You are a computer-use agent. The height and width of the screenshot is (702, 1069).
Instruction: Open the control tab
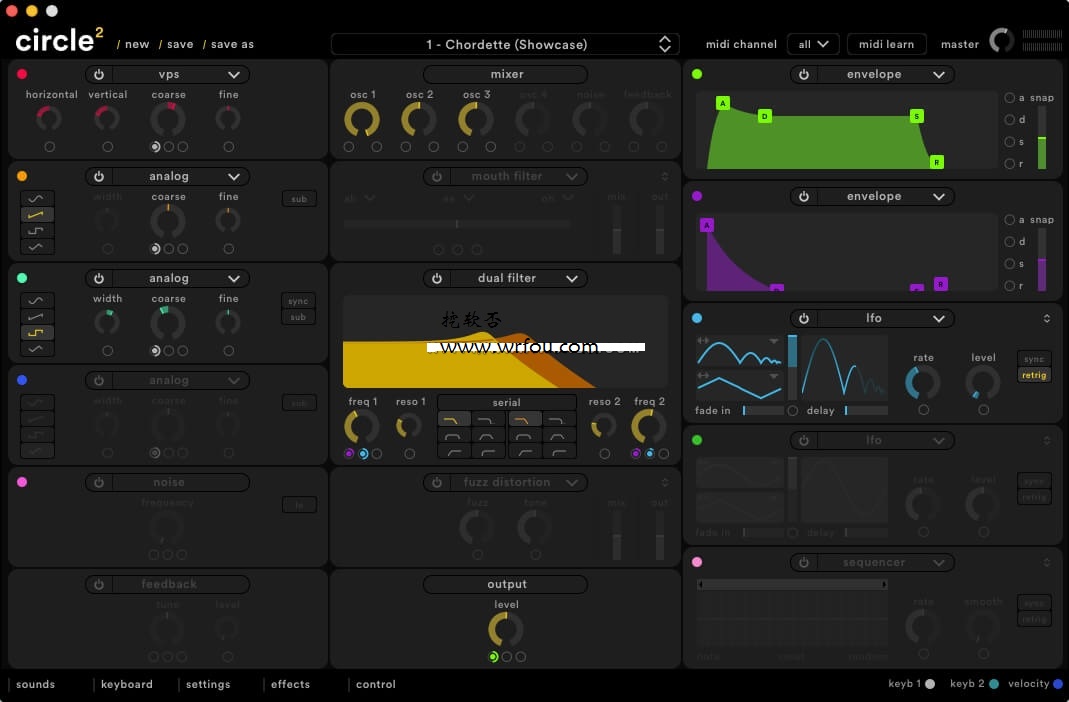click(x=376, y=684)
